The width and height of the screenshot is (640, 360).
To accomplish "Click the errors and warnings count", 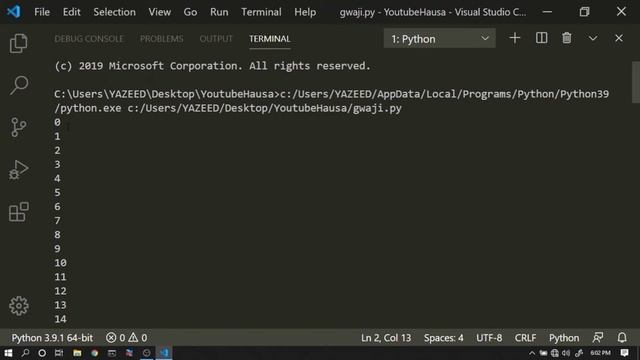I will 127,338.
